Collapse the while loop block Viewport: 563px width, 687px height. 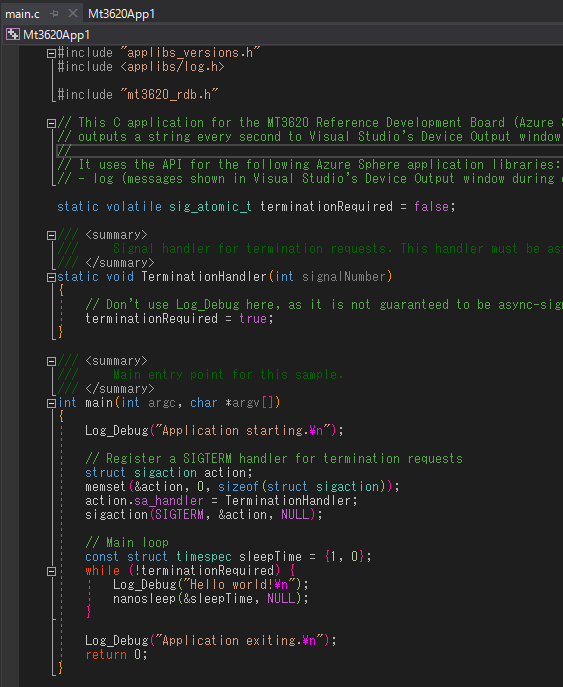point(51,571)
